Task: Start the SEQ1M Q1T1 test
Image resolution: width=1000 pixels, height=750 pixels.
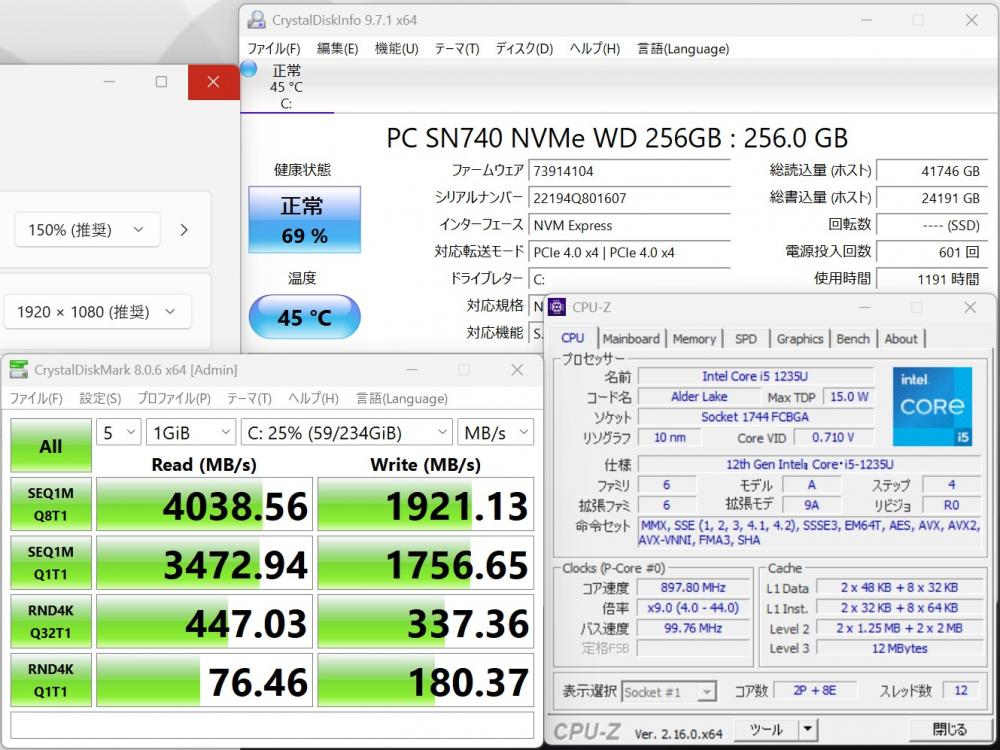Action: click(x=51, y=562)
